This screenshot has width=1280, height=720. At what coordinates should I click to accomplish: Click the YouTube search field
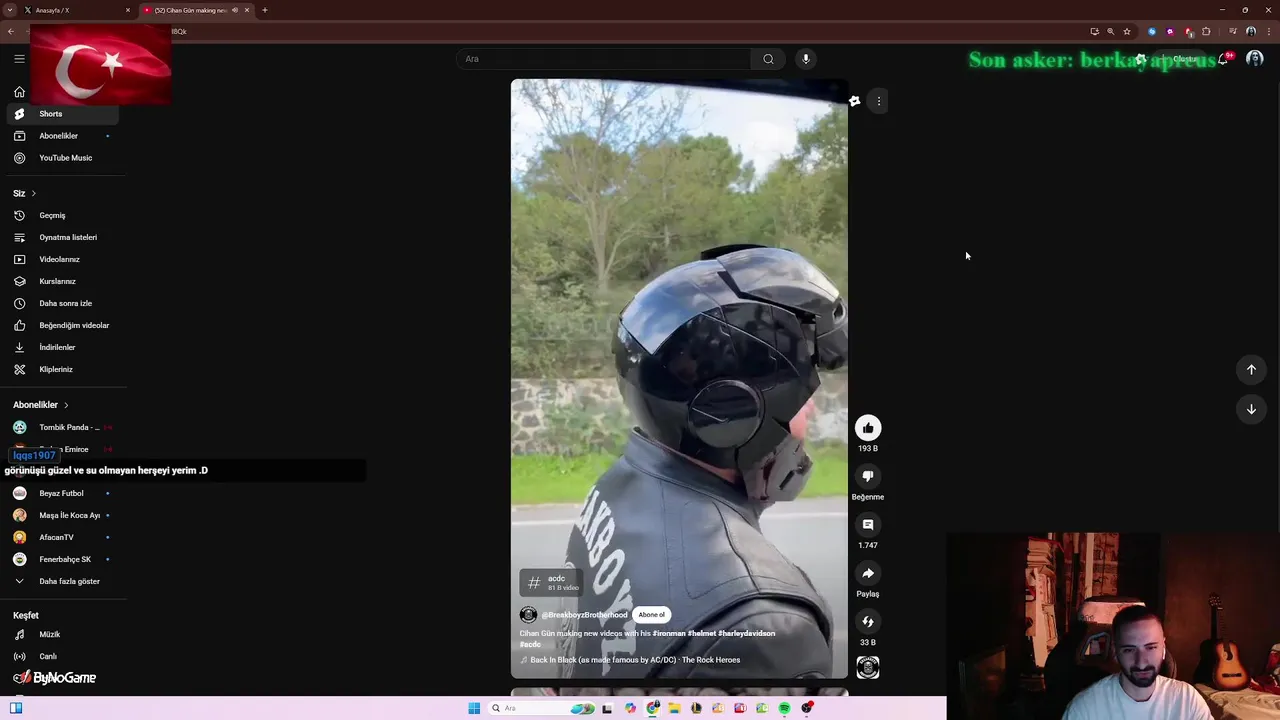603,59
